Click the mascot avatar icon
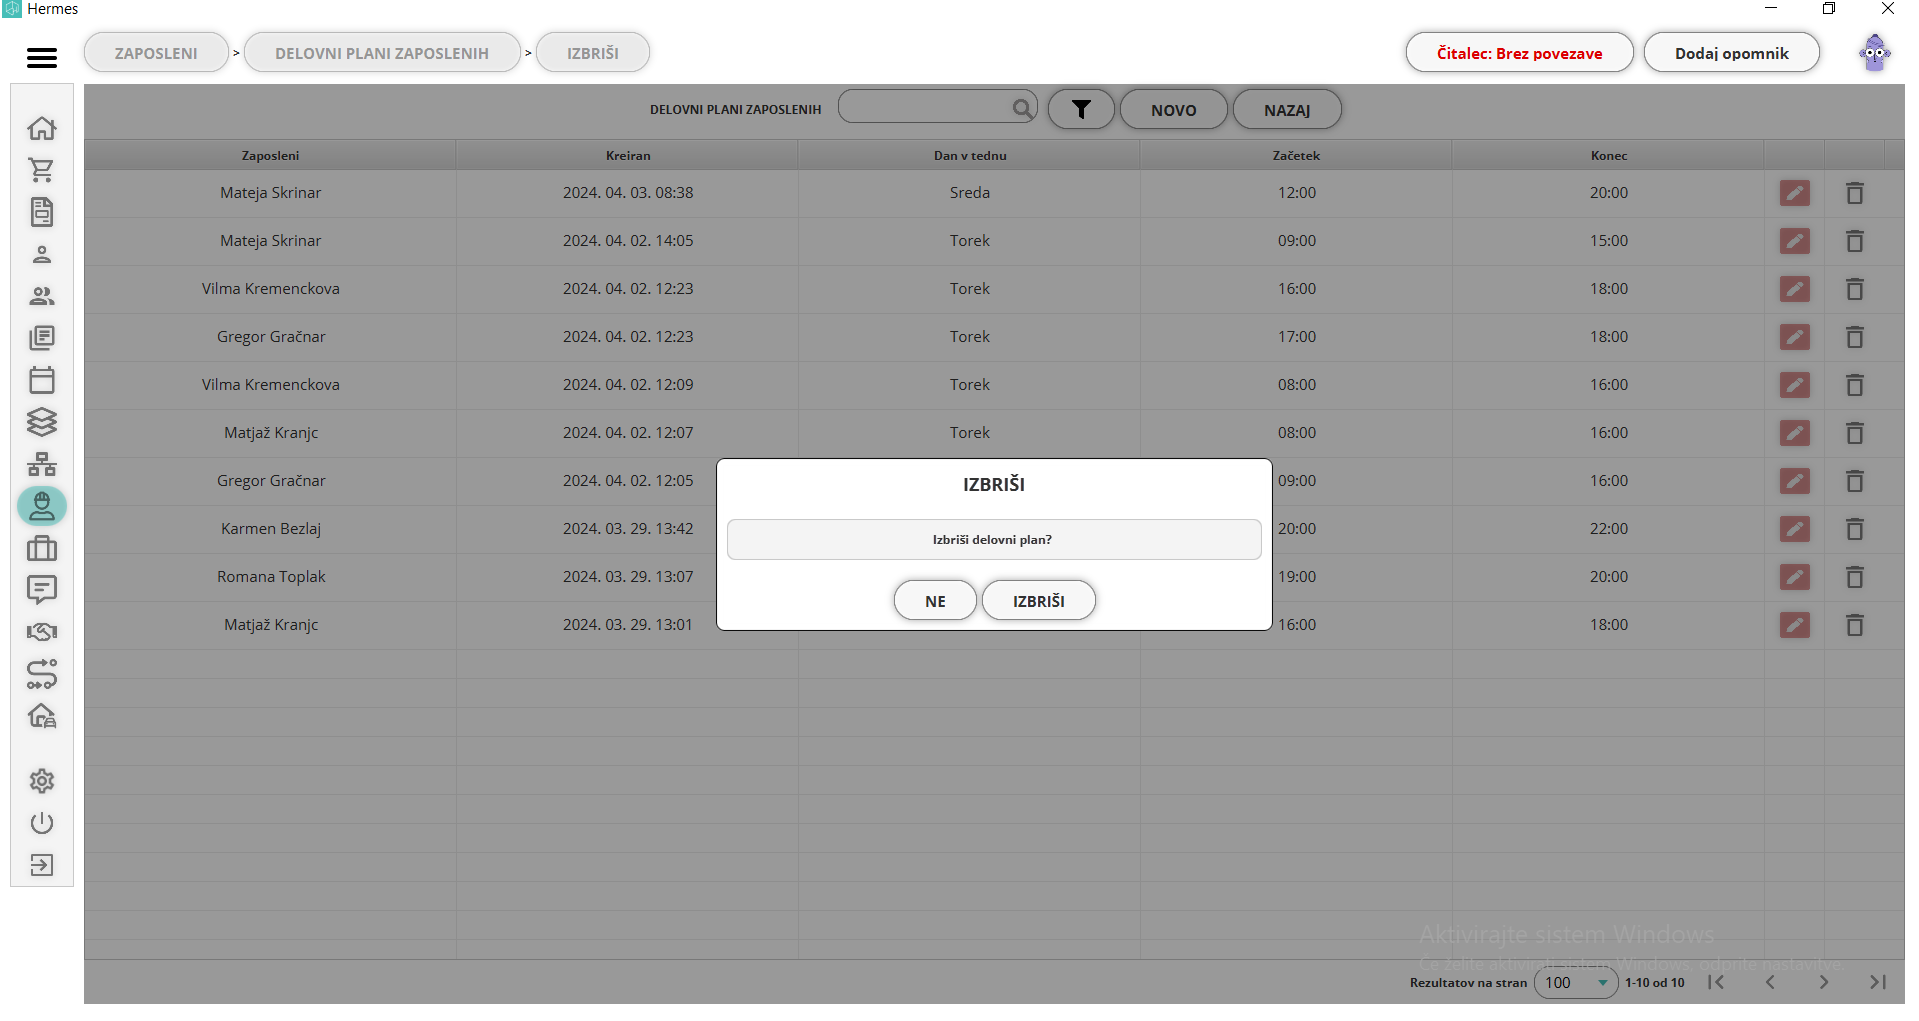The image size is (1919, 1021). tap(1874, 53)
